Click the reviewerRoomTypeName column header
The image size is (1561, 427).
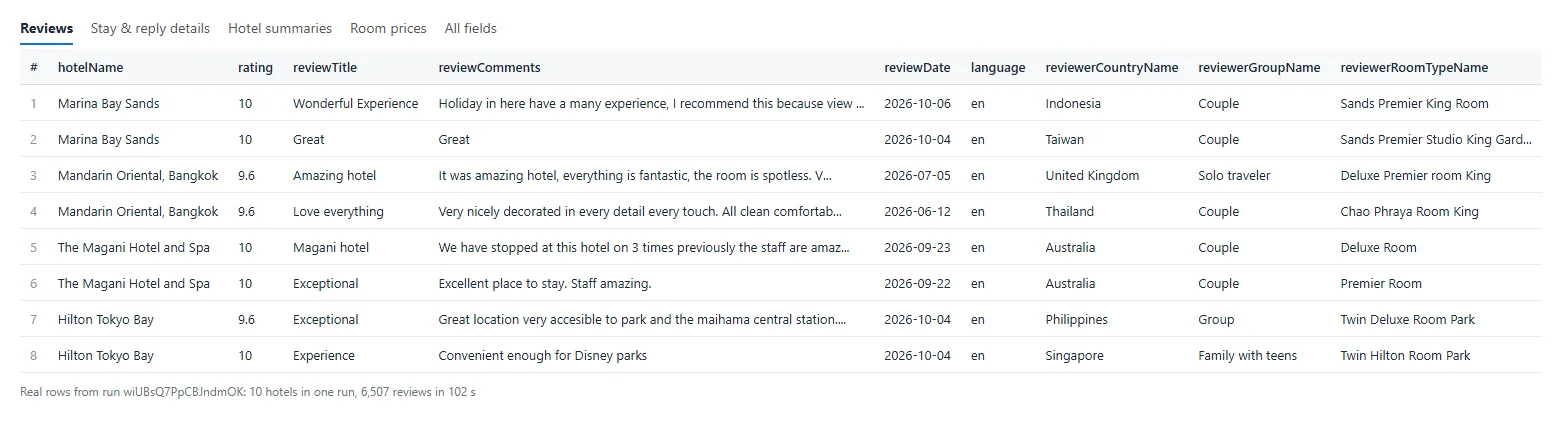1414,68
